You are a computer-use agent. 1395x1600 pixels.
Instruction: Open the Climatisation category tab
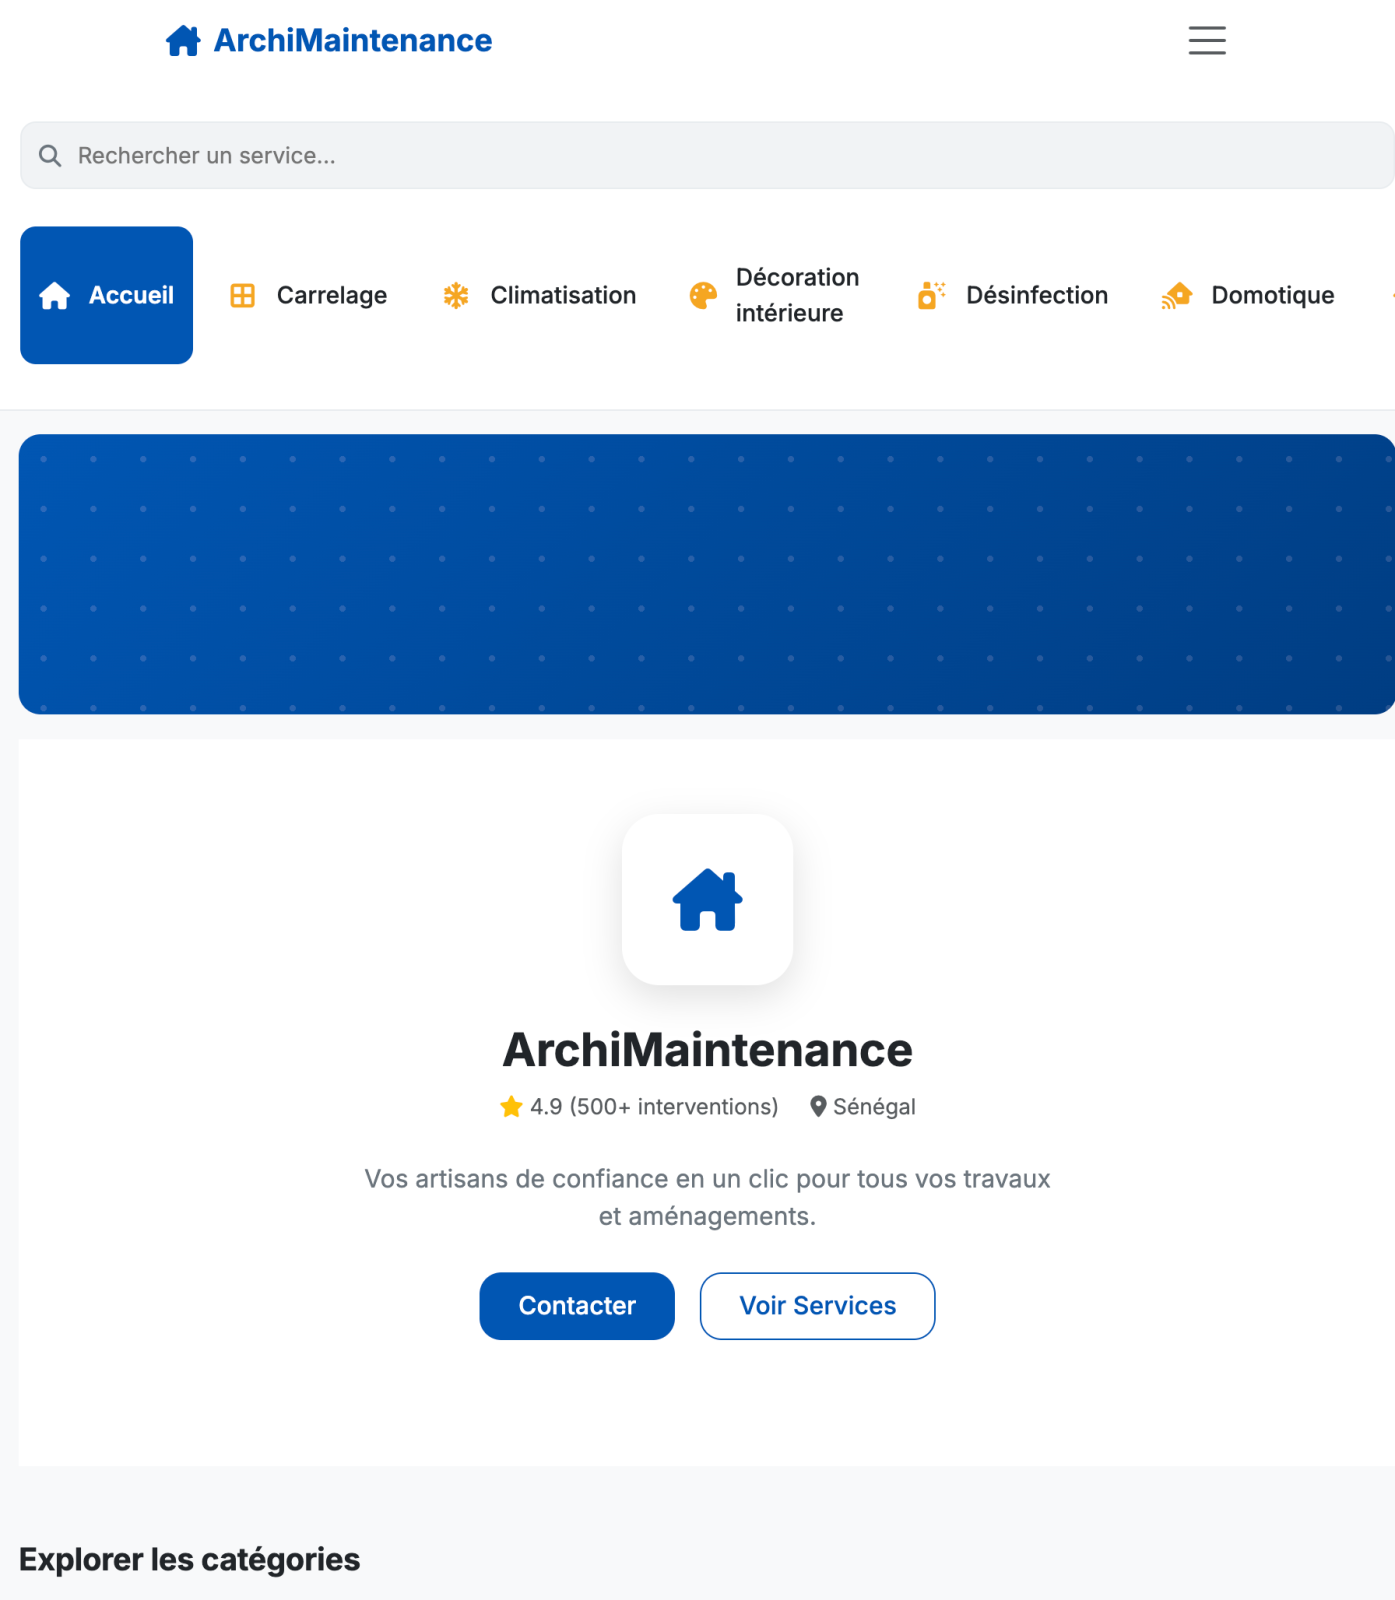coord(539,295)
